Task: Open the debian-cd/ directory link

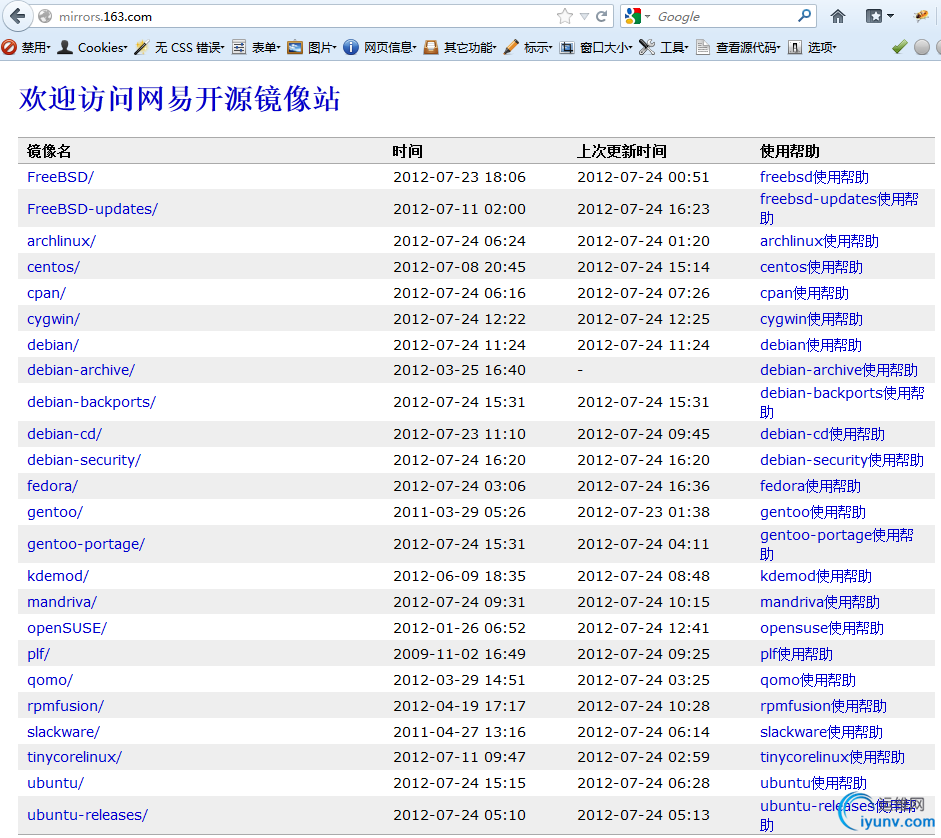Action: [x=64, y=434]
